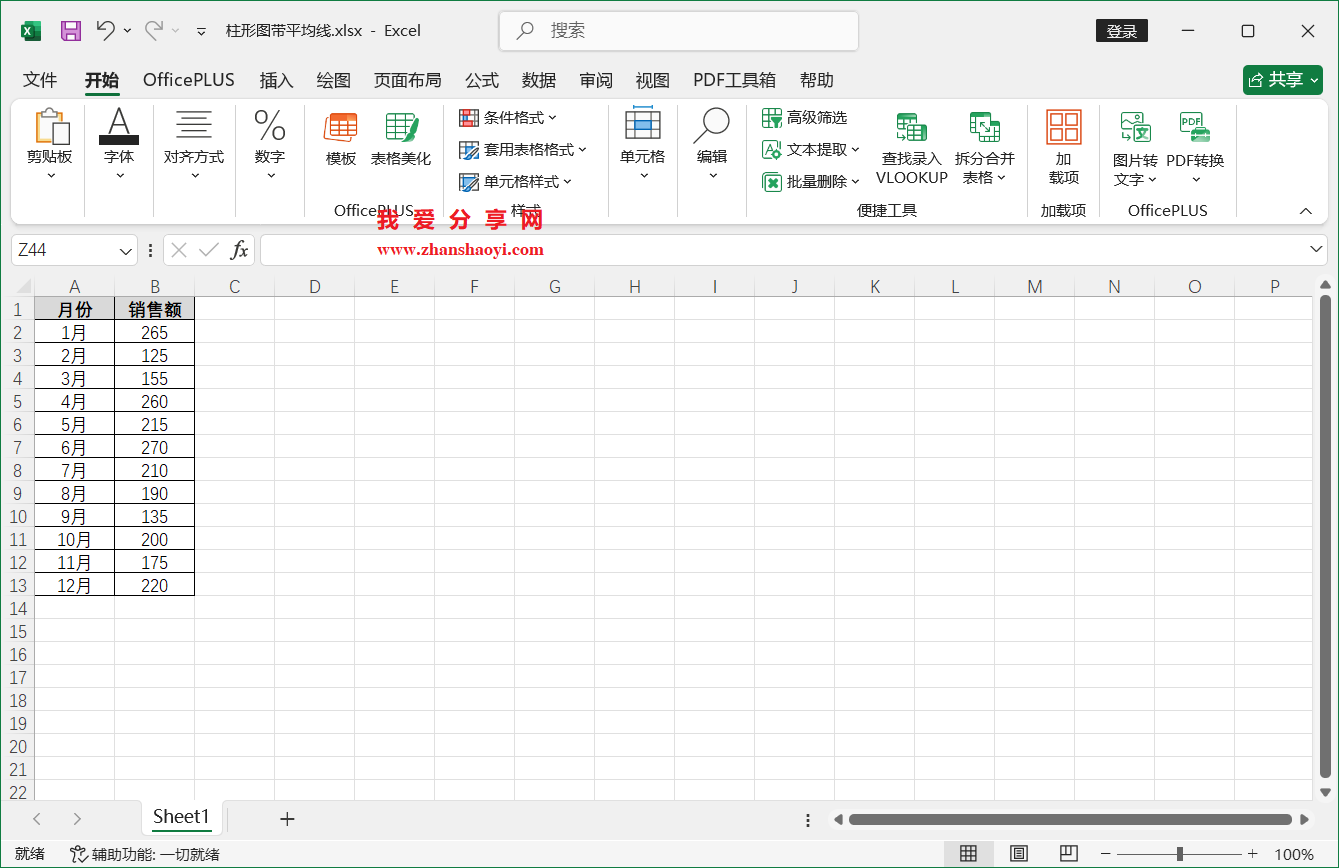
Task: Open the PDF工具箱 ribbon tab
Action: [x=735, y=80]
